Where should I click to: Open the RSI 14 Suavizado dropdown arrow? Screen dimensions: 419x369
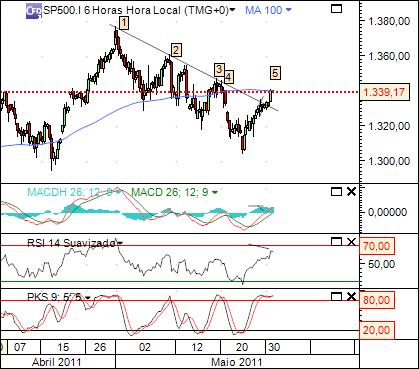click(x=120, y=243)
